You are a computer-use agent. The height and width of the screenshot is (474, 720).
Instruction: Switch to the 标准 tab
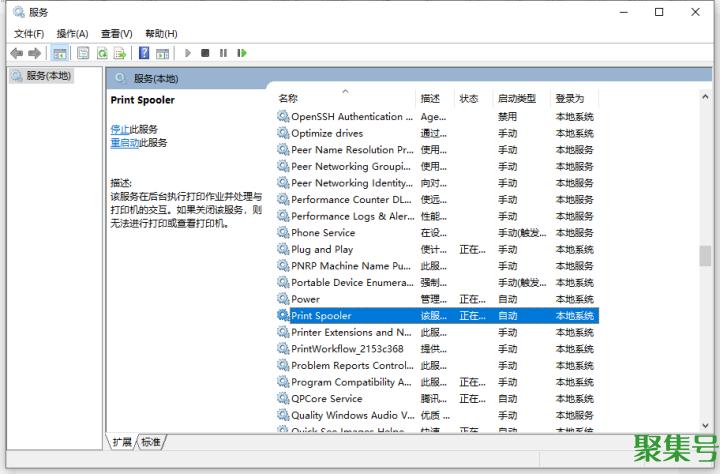[151, 441]
